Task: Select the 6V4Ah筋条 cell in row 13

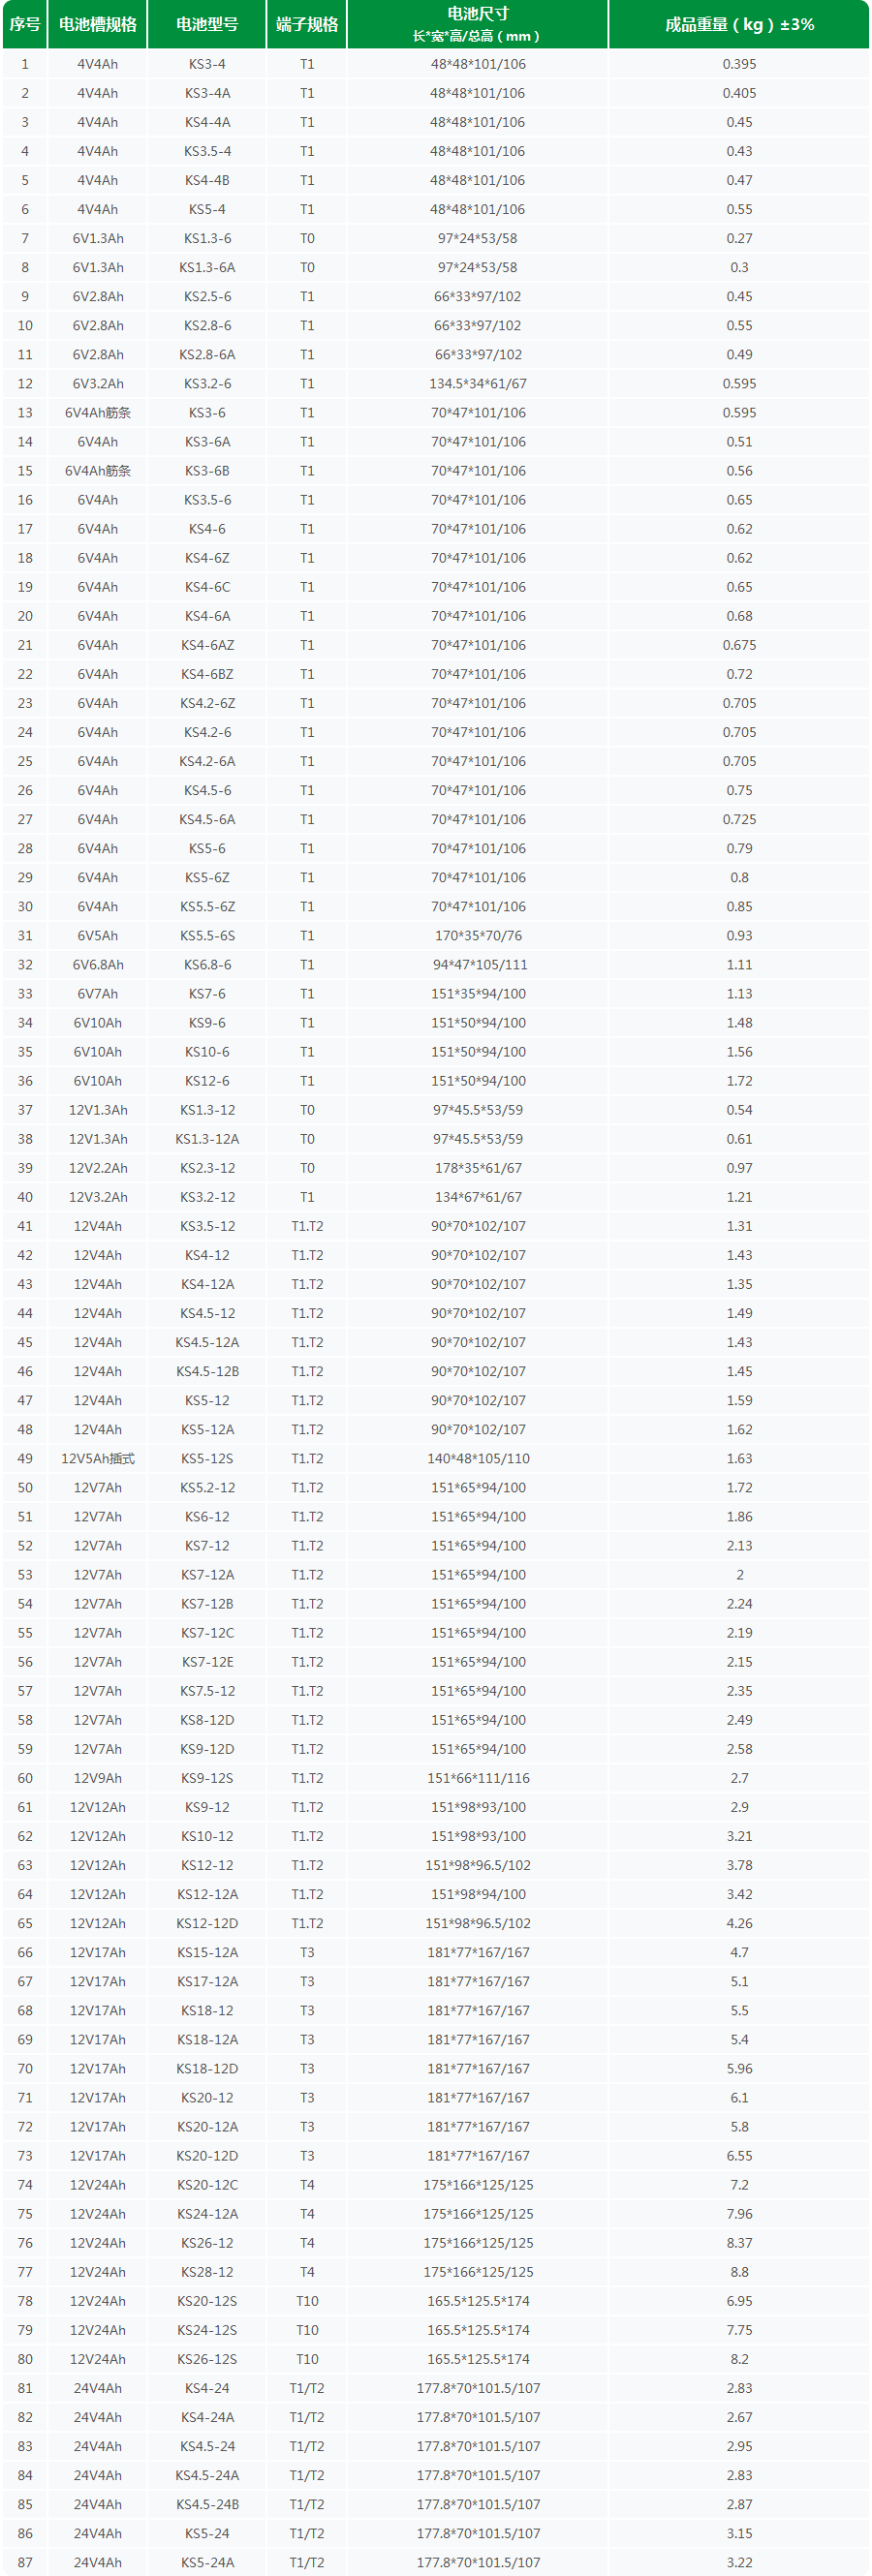Action: pyautogui.click(x=97, y=412)
